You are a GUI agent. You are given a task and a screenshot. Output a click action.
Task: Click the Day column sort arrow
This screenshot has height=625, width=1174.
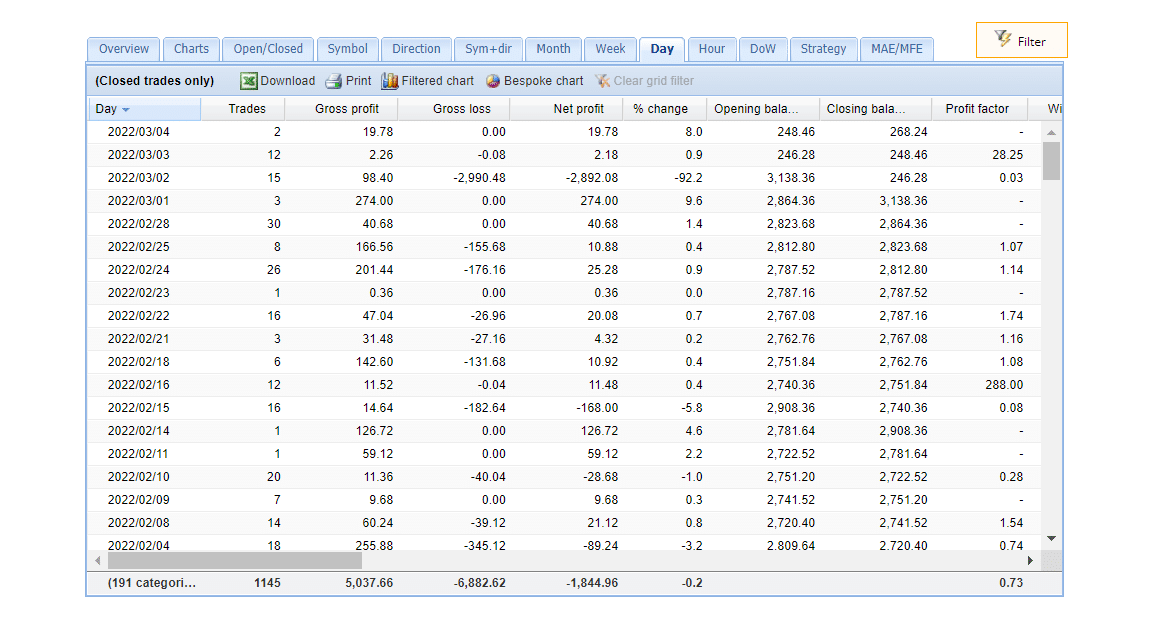[126, 110]
